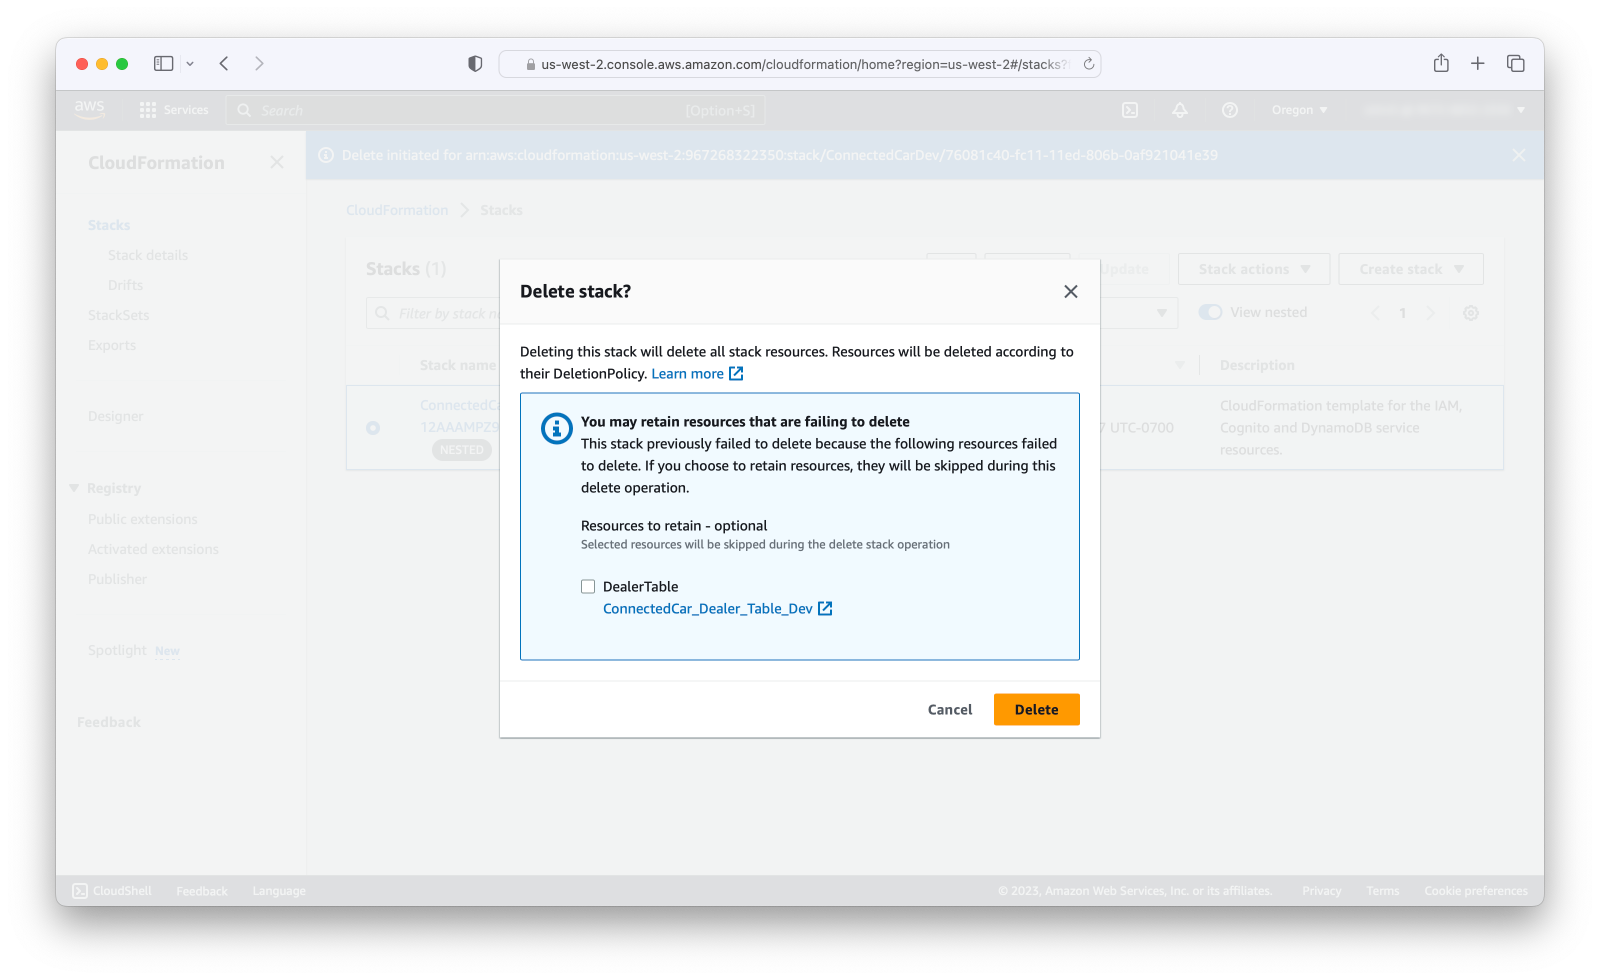Open a new Safari tab
Image resolution: width=1600 pixels, height=980 pixels.
click(1478, 63)
